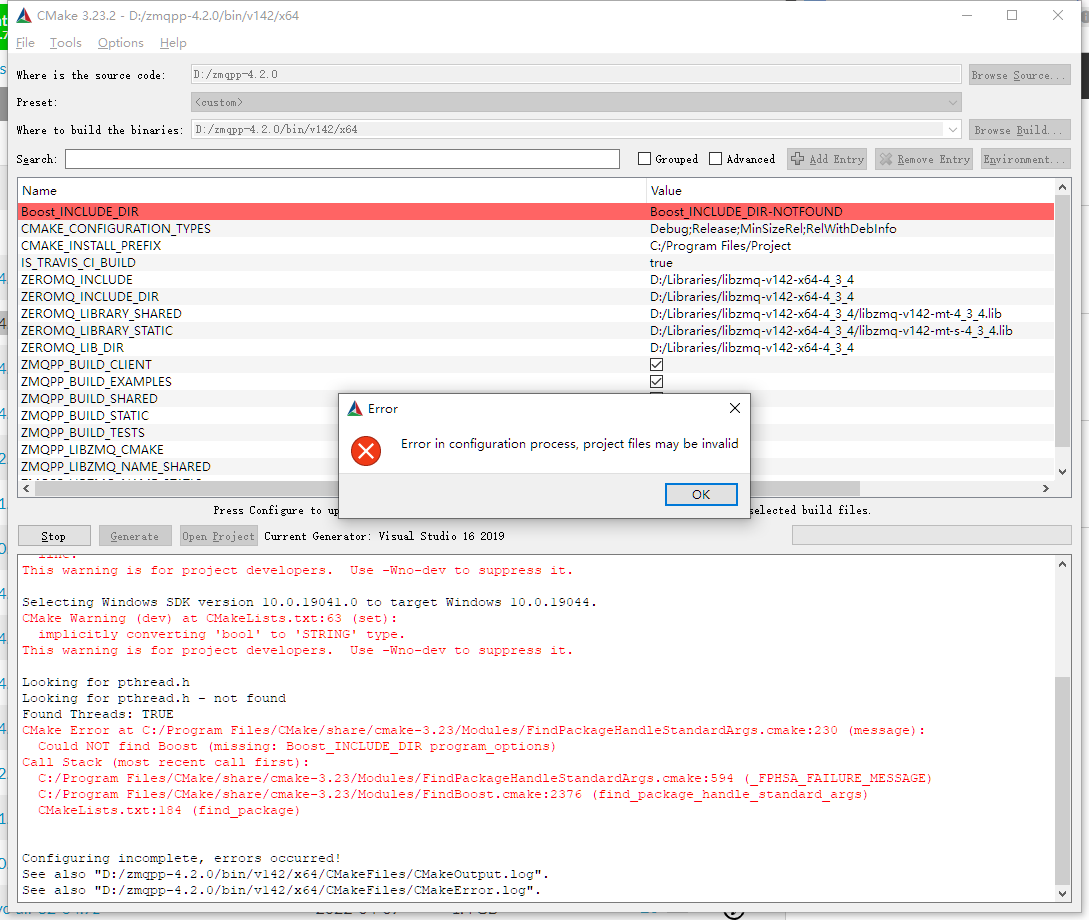
Task: Click the Stop button
Action: tap(53, 536)
